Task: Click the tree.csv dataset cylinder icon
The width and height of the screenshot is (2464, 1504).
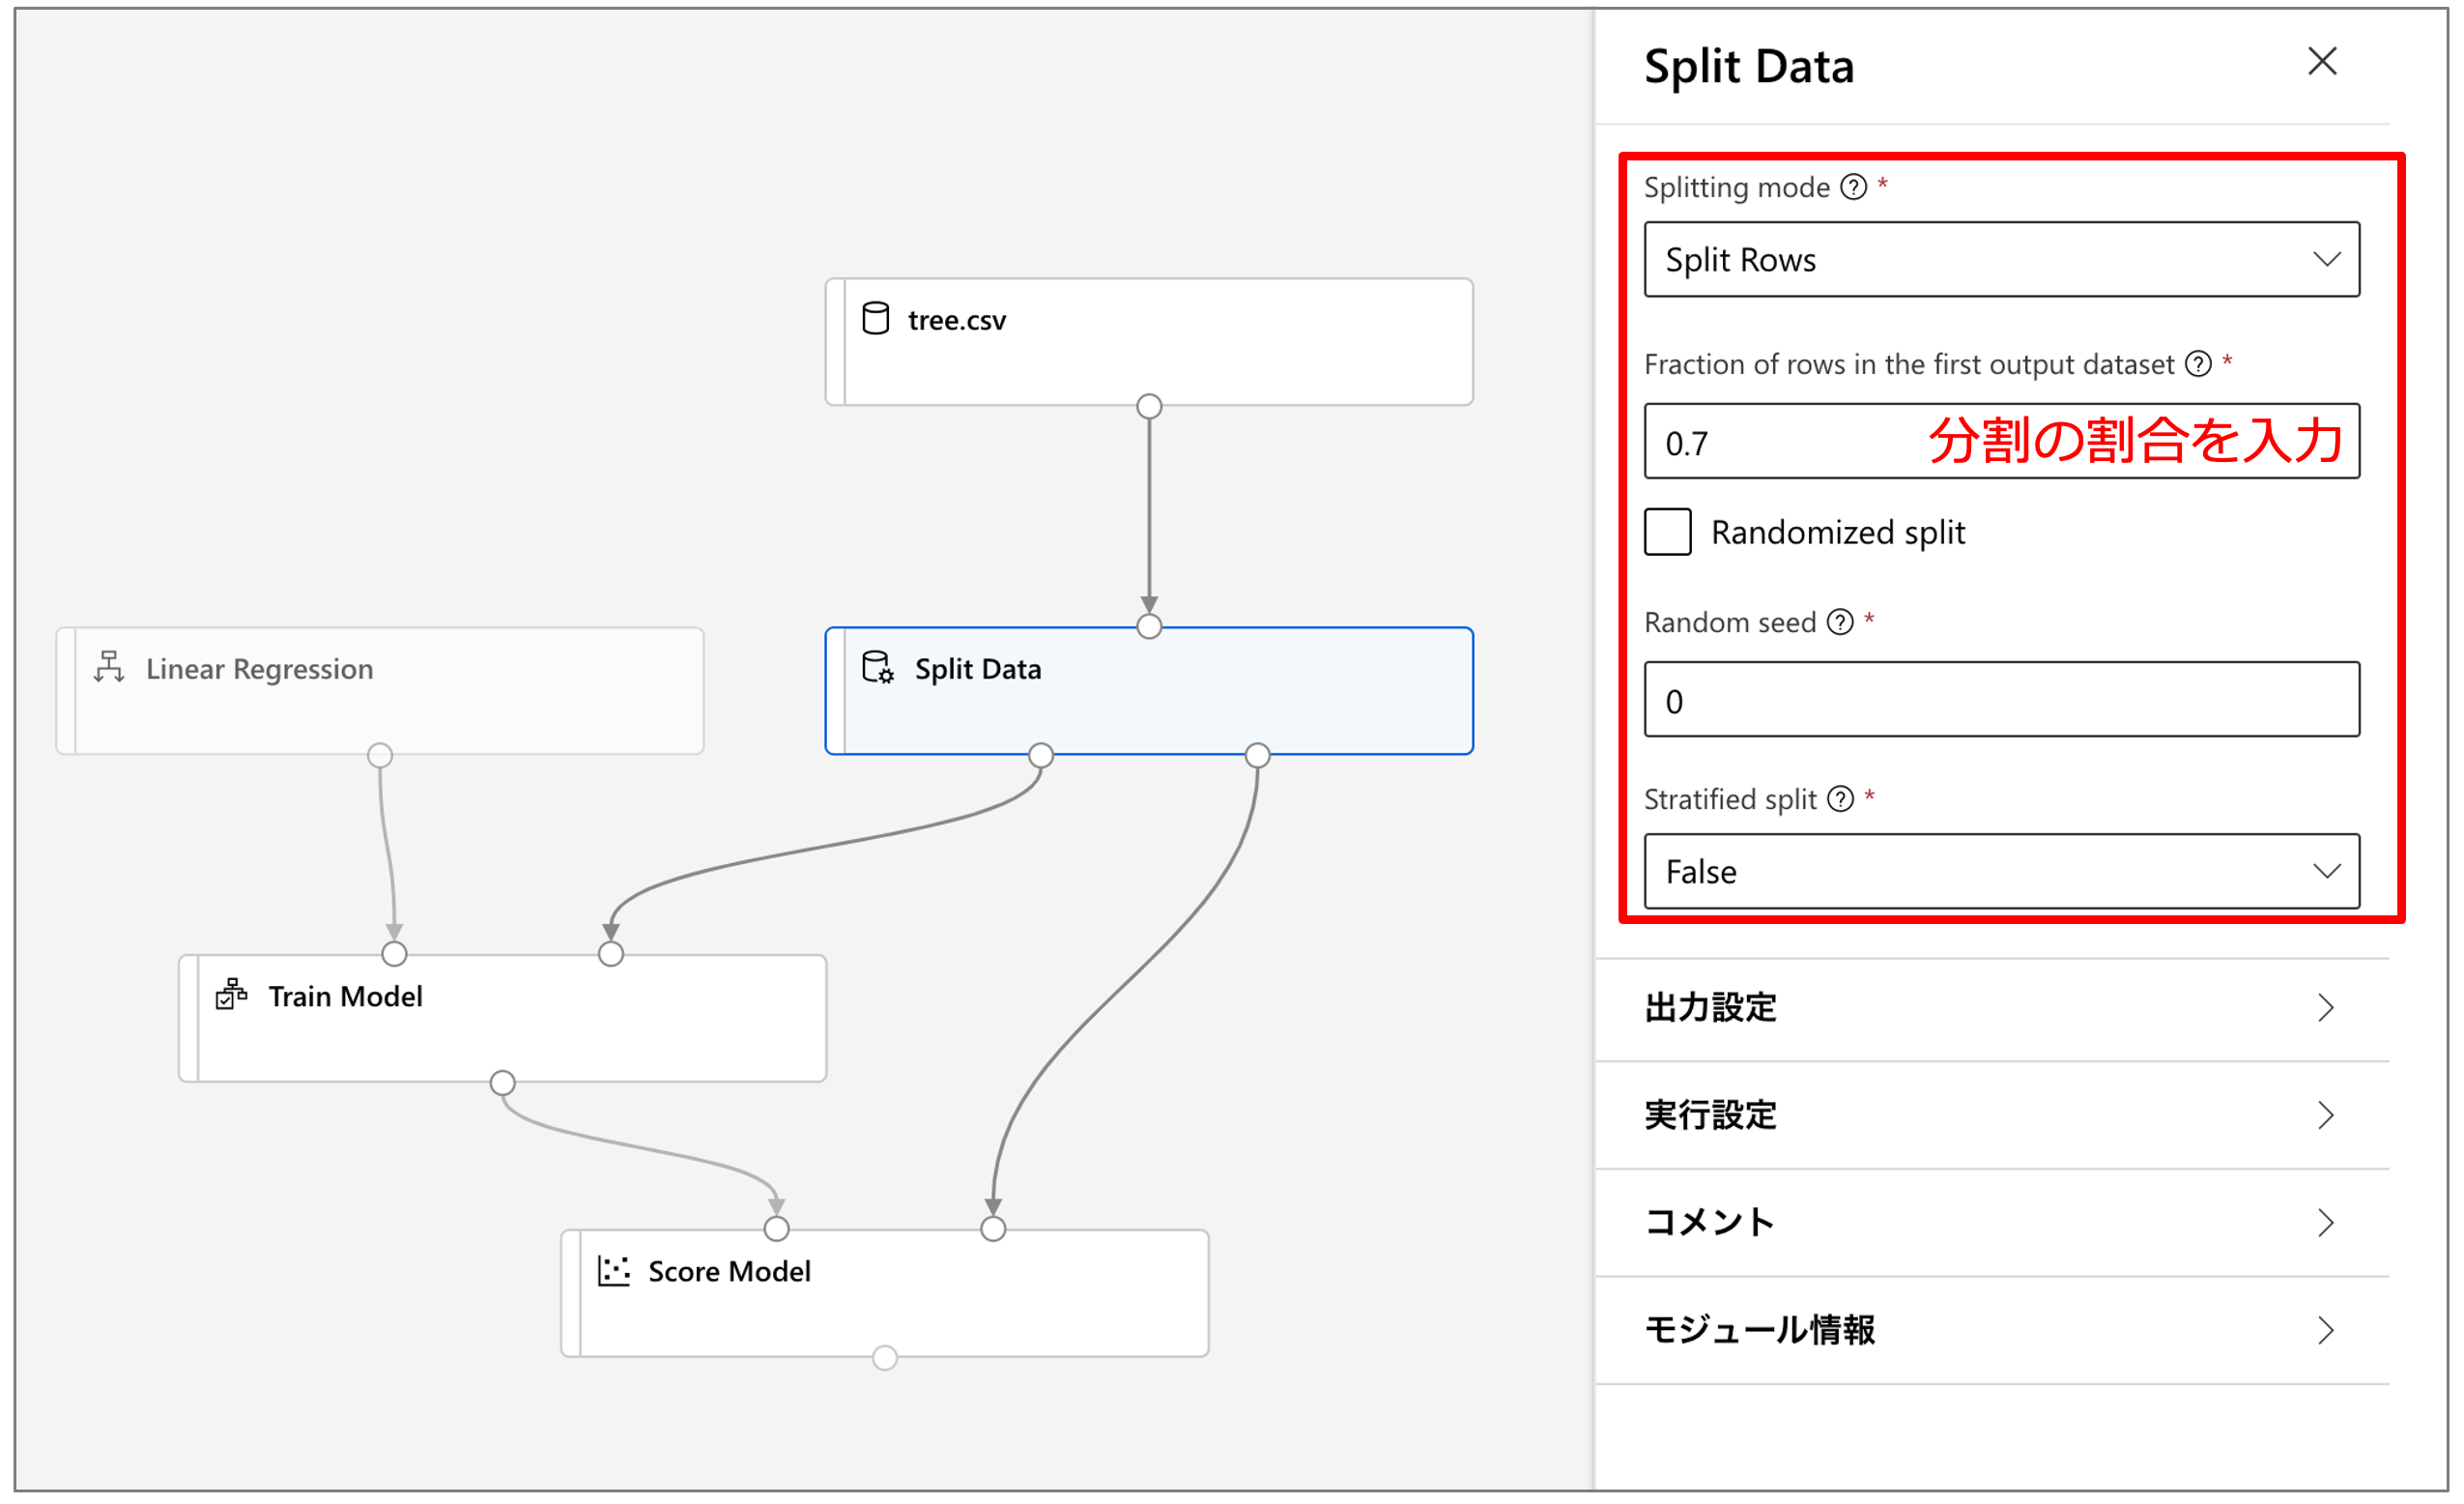Action: [x=875, y=319]
